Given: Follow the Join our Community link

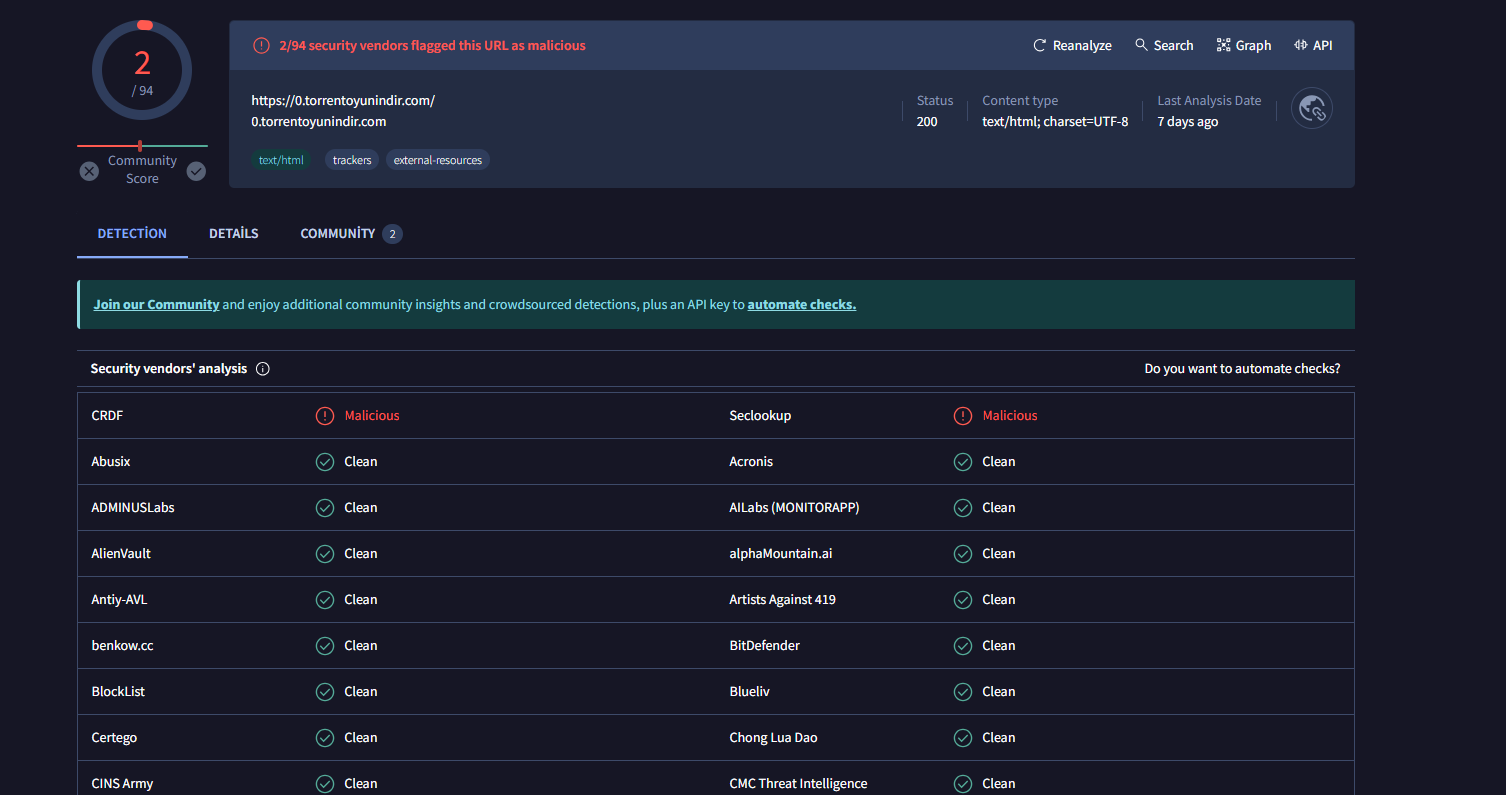Looking at the screenshot, I should [156, 304].
